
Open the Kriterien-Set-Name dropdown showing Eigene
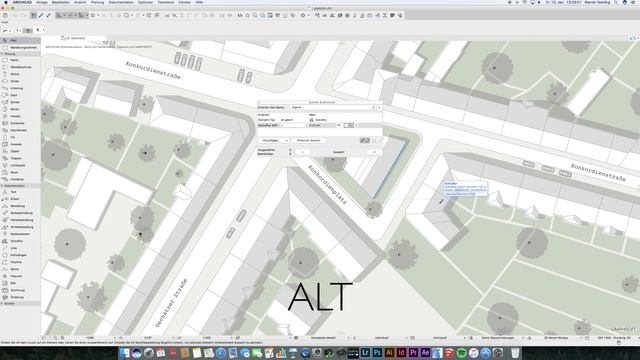333,108
